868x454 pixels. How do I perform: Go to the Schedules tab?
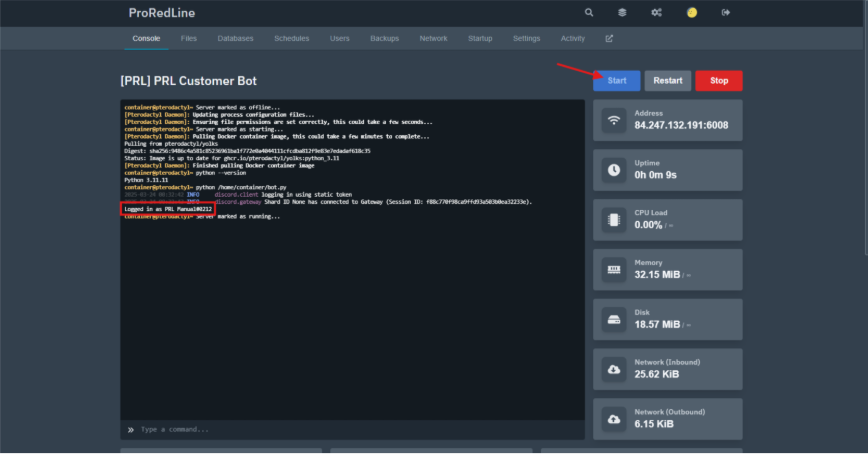(292, 38)
